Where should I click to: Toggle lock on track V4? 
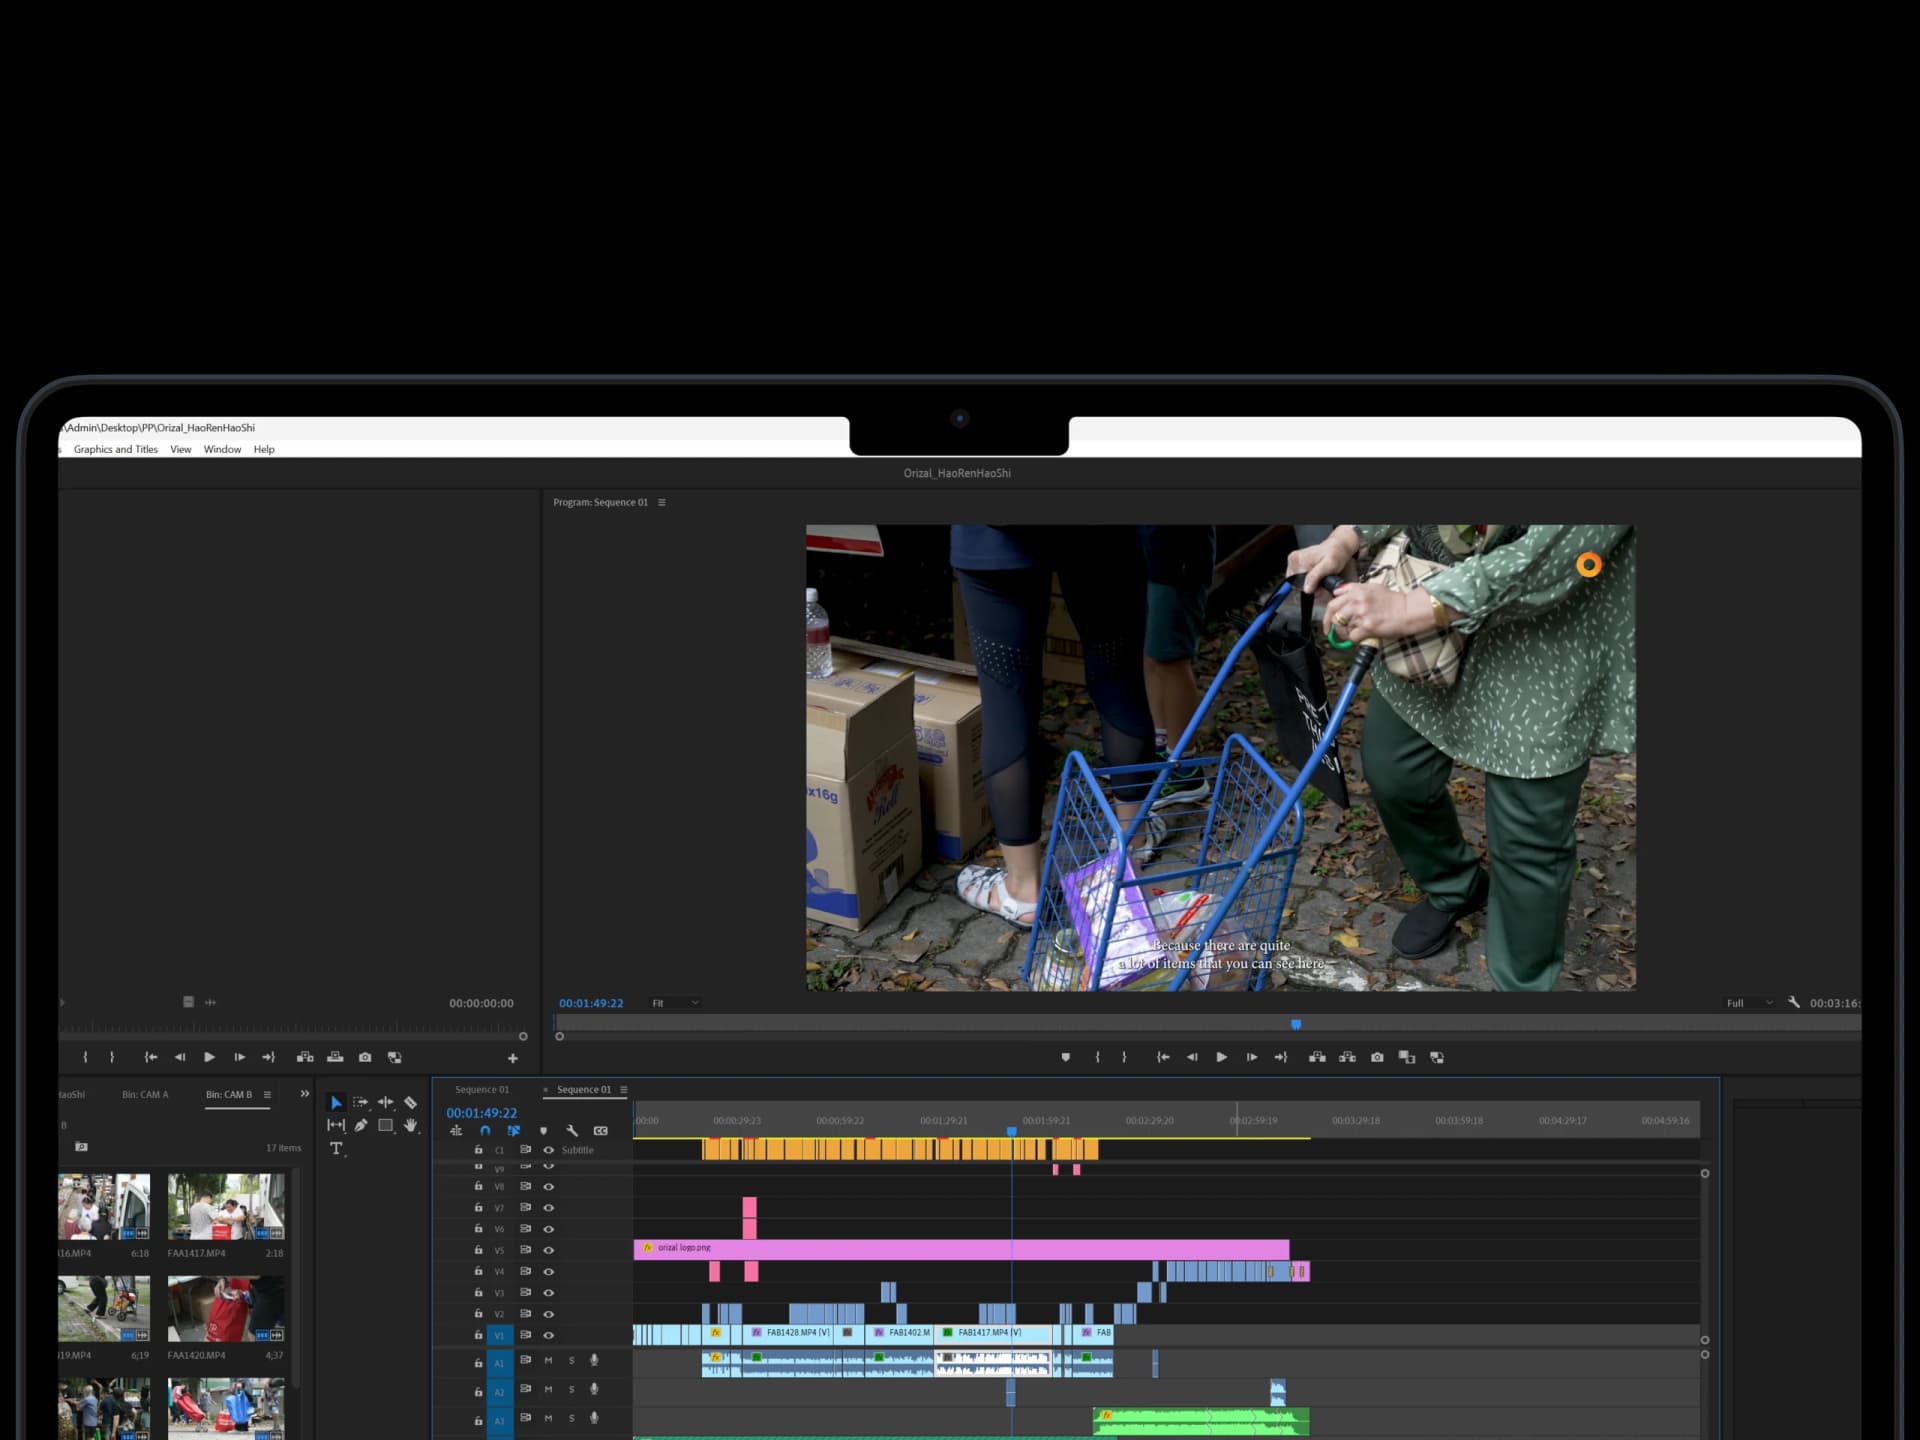pyautogui.click(x=478, y=1271)
